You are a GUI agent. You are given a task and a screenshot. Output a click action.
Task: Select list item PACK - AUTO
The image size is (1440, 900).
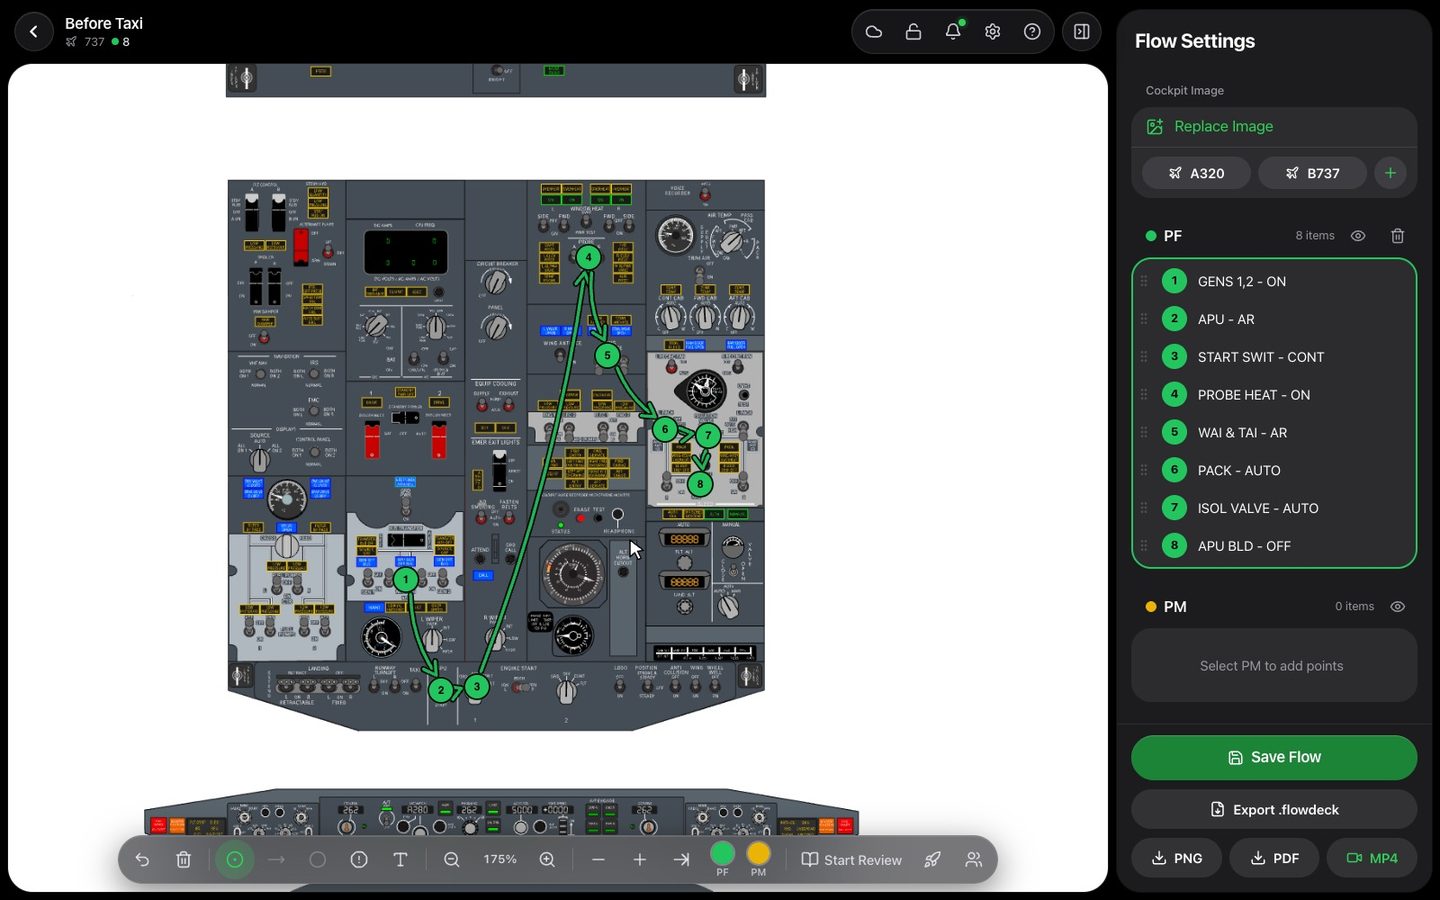(1274, 471)
